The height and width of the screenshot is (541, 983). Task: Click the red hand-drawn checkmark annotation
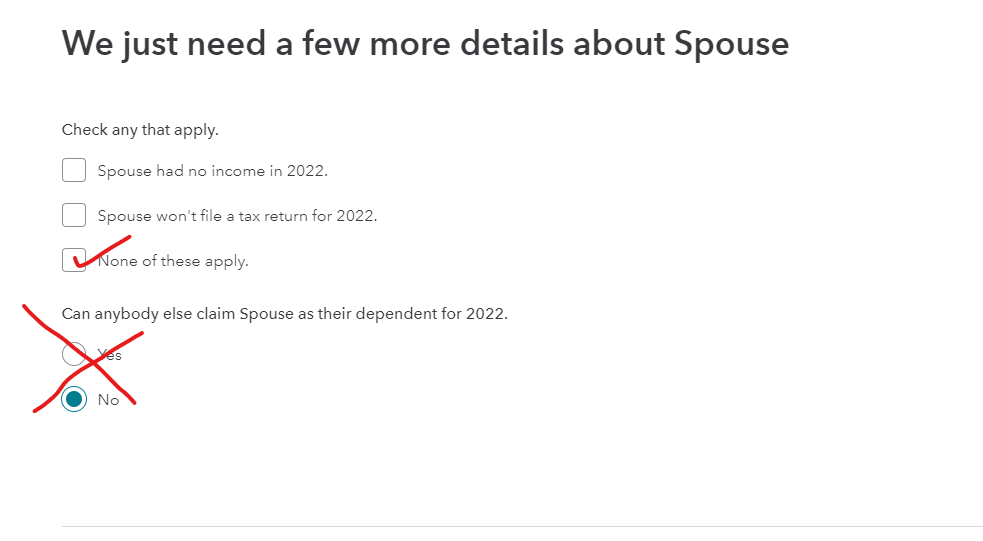(102, 252)
